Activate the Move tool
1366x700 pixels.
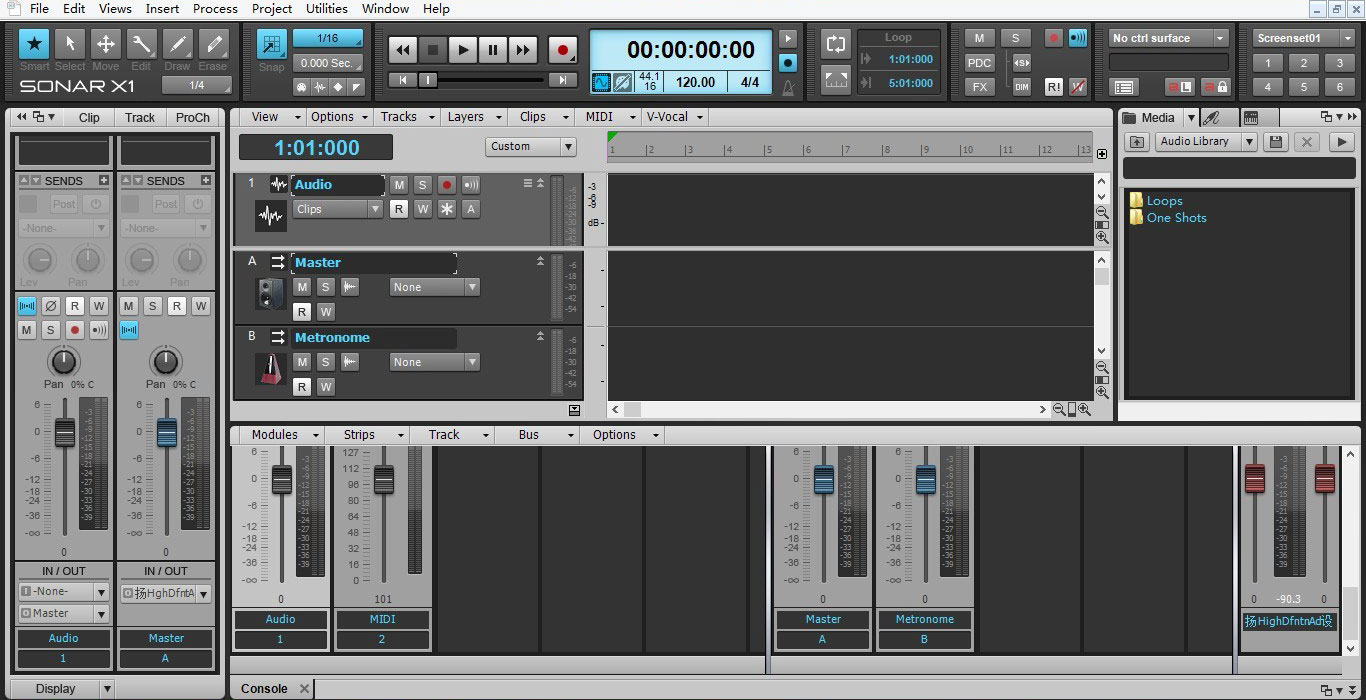tap(106, 44)
